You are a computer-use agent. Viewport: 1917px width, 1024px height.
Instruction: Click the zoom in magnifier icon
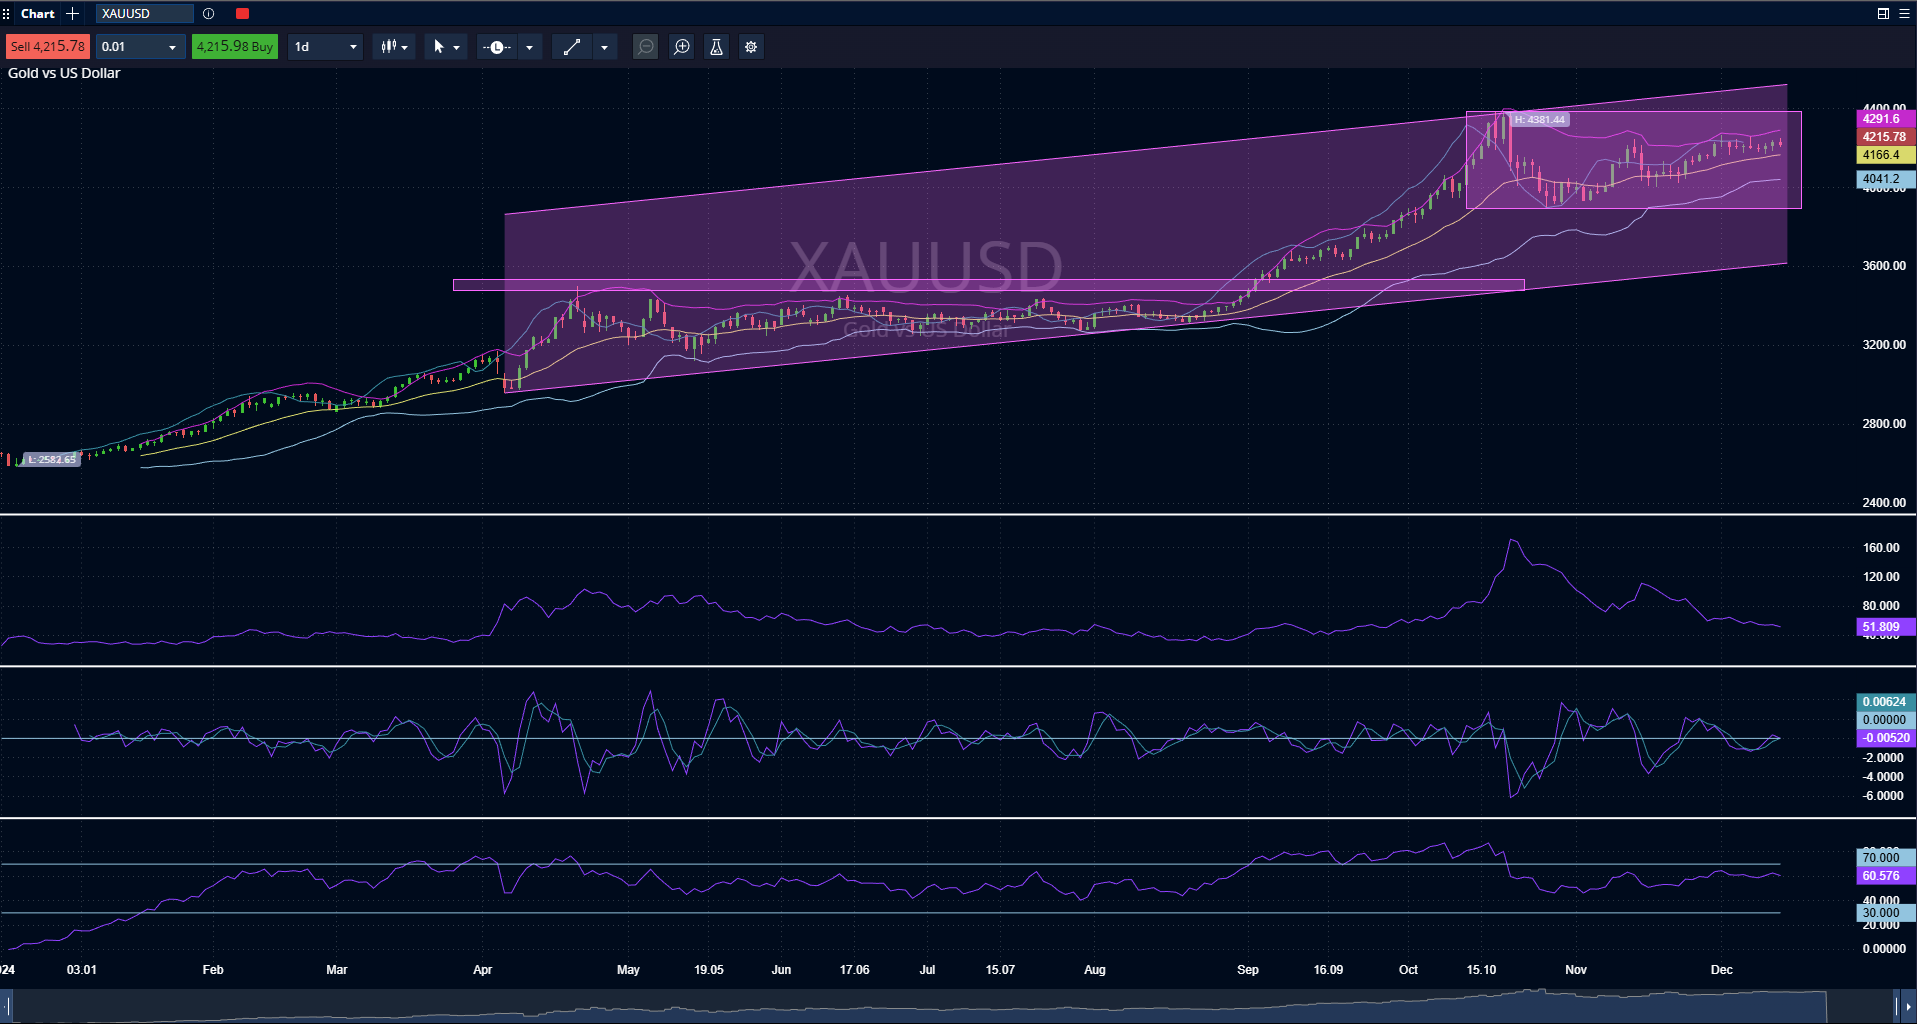[x=681, y=47]
